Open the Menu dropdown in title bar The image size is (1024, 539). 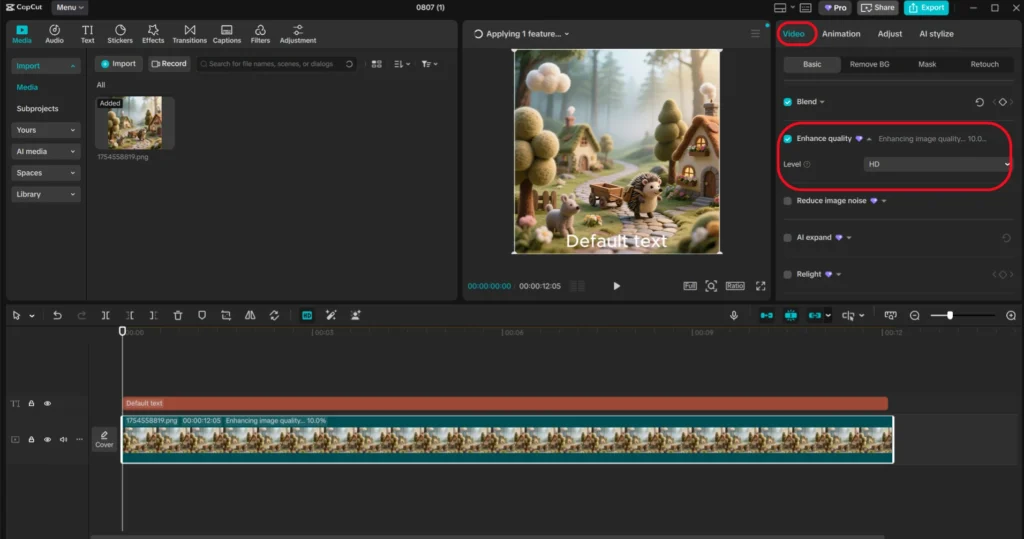(x=69, y=7)
